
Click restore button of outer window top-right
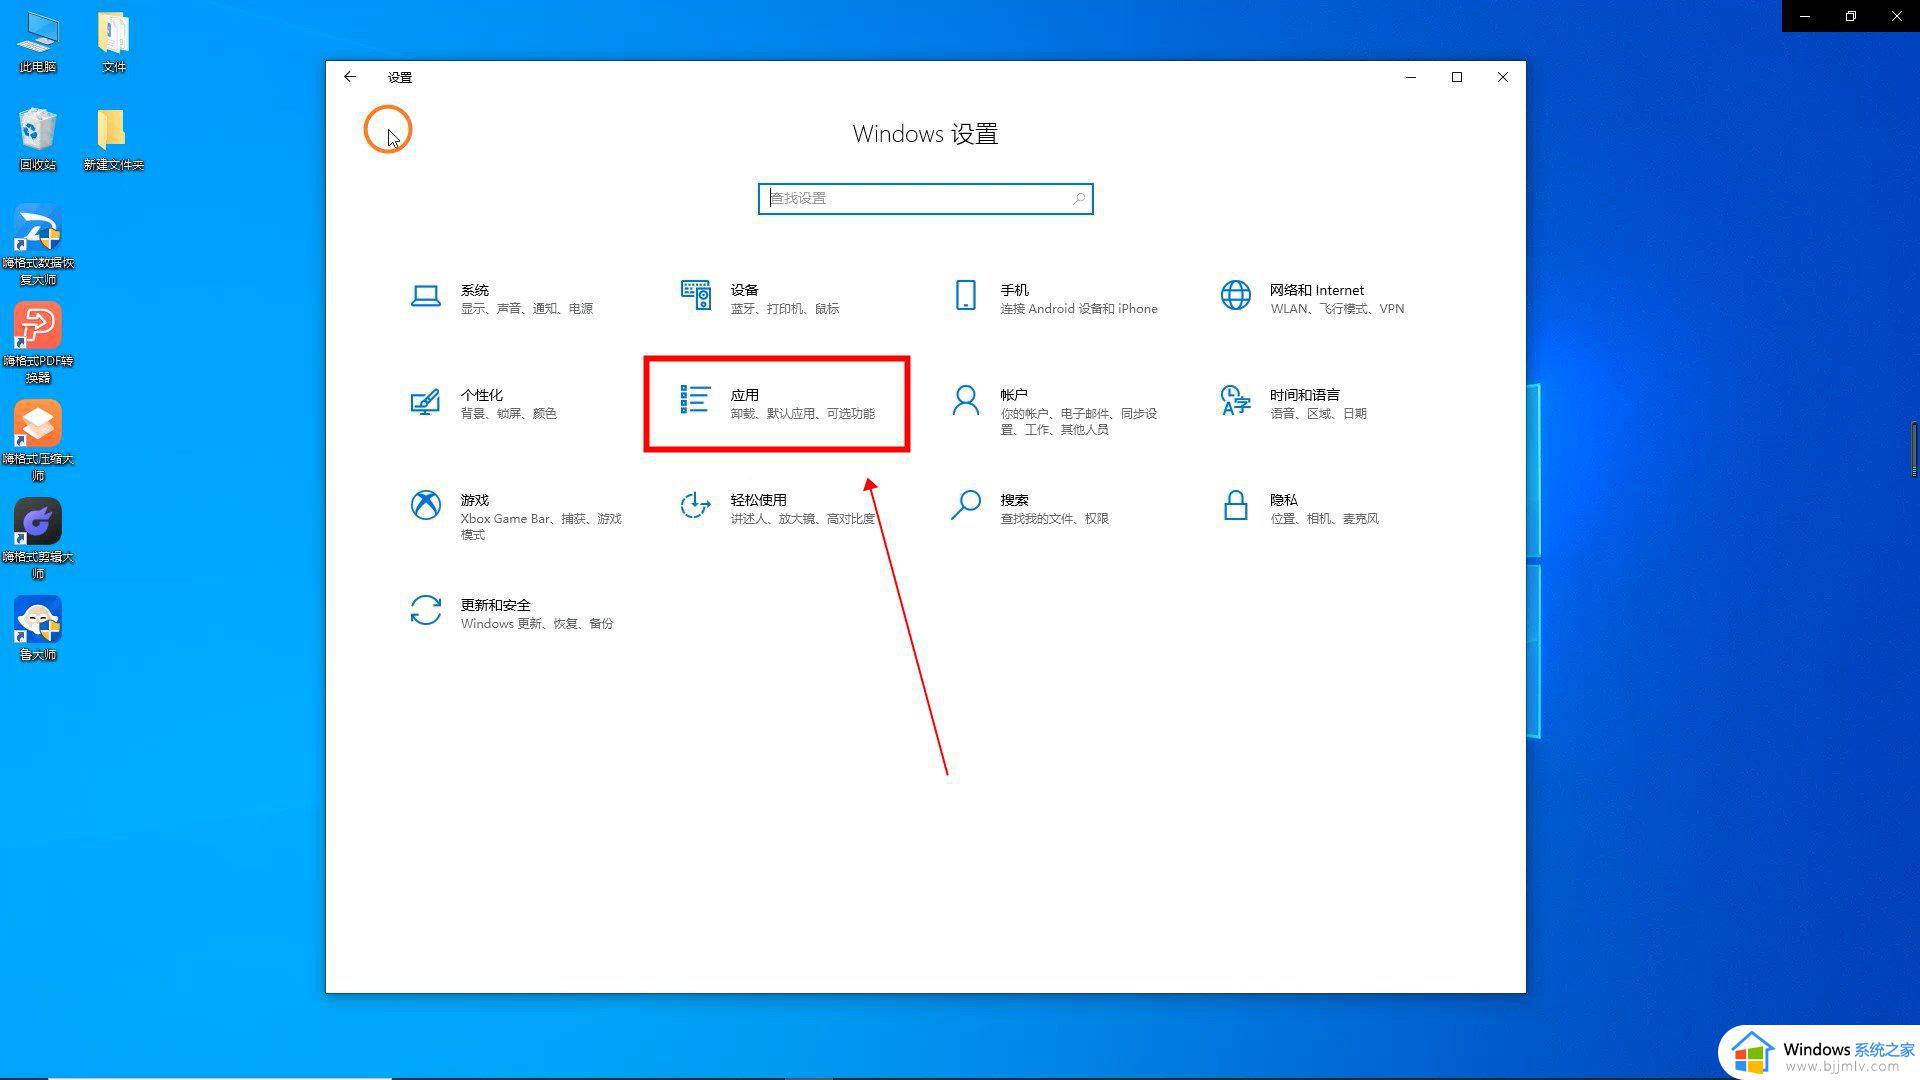(1851, 16)
